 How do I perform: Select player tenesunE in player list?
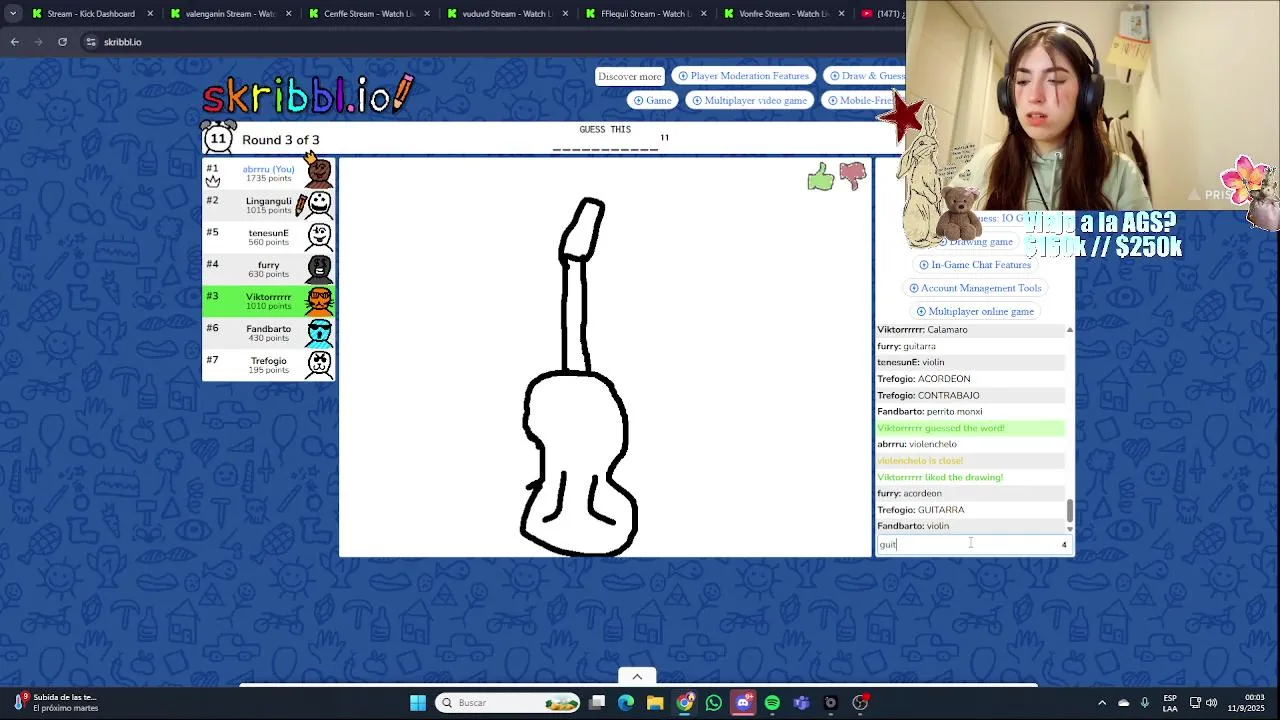click(268, 236)
